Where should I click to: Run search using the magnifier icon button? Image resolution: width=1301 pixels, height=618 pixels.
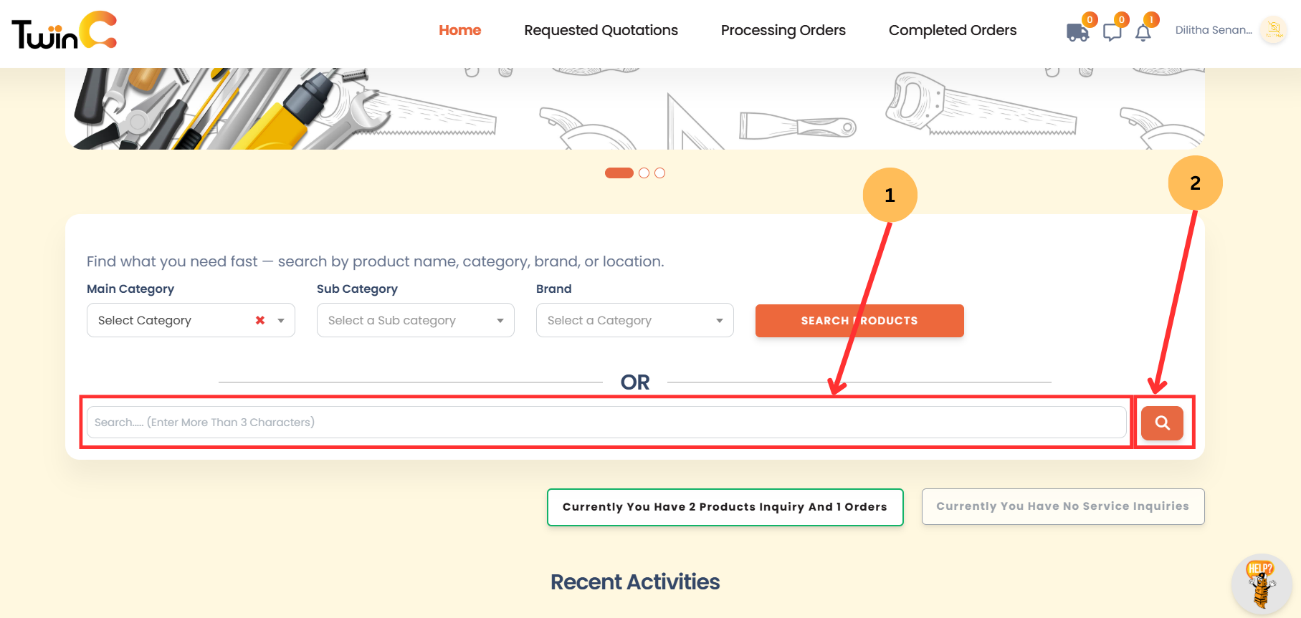click(1161, 422)
